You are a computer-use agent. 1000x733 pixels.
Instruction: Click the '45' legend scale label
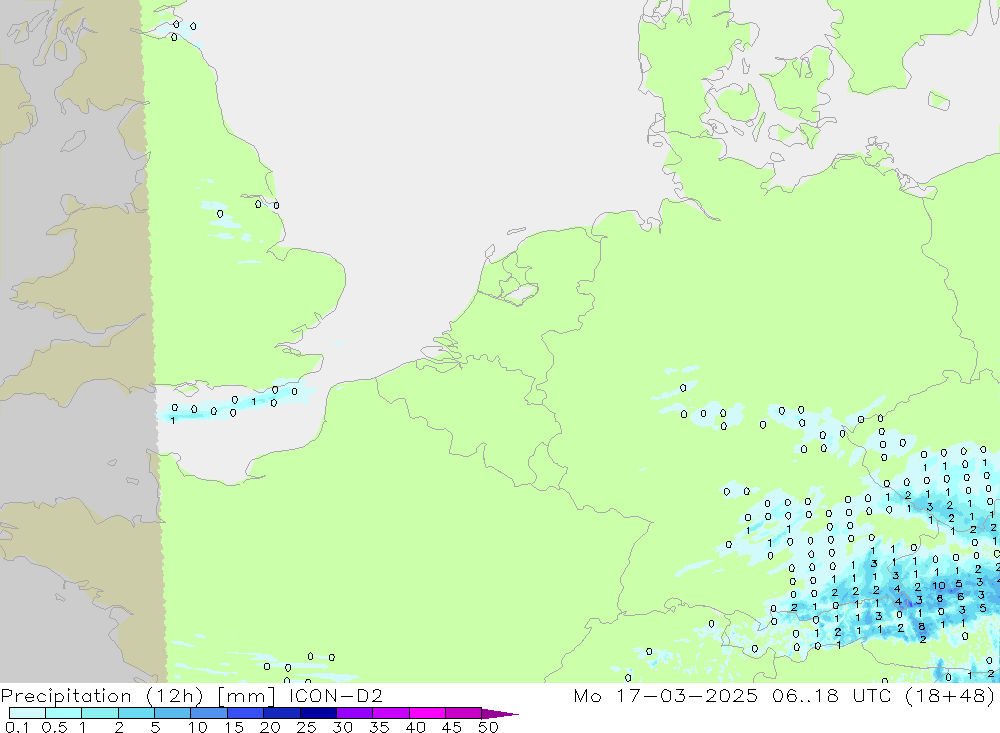452,727
